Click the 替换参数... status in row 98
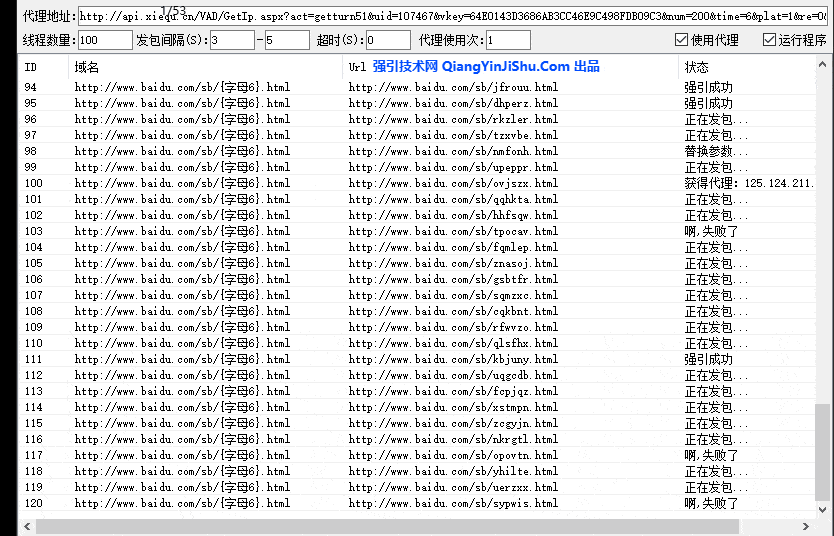The width and height of the screenshot is (834, 536). (x=716, y=152)
